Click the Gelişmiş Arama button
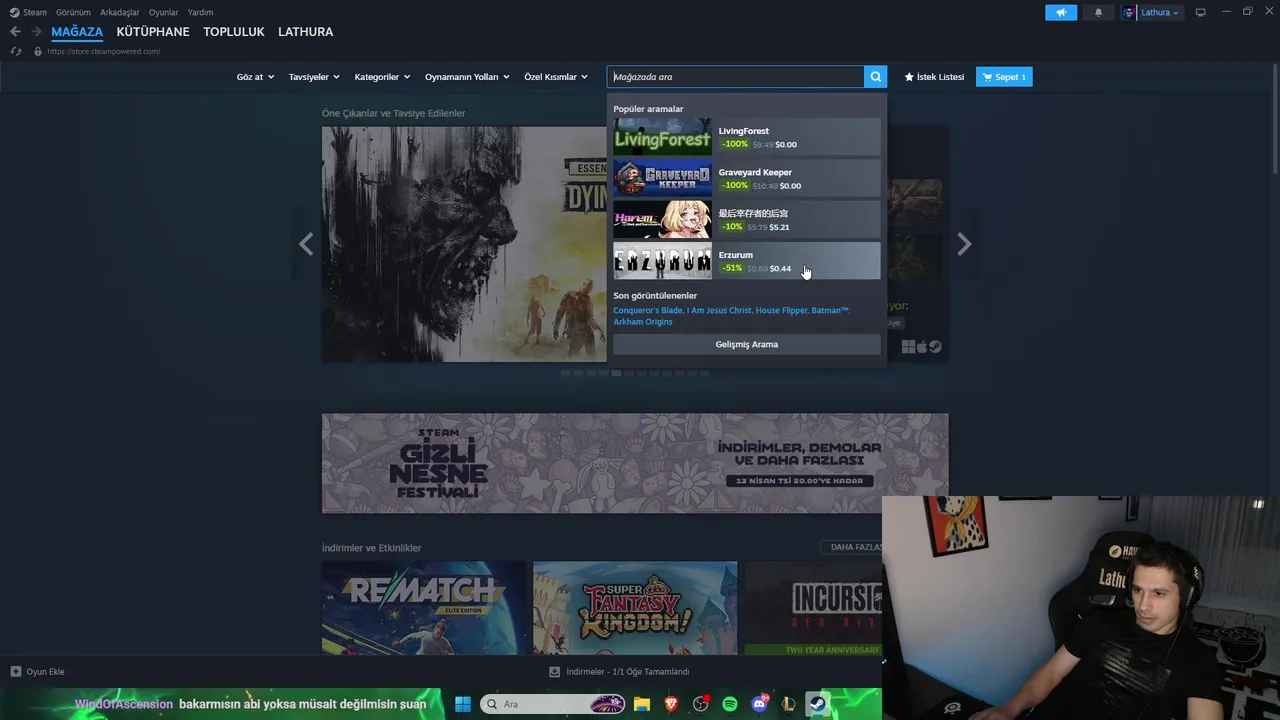Image resolution: width=1280 pixels, height=720 pixels. coord(747,344)
